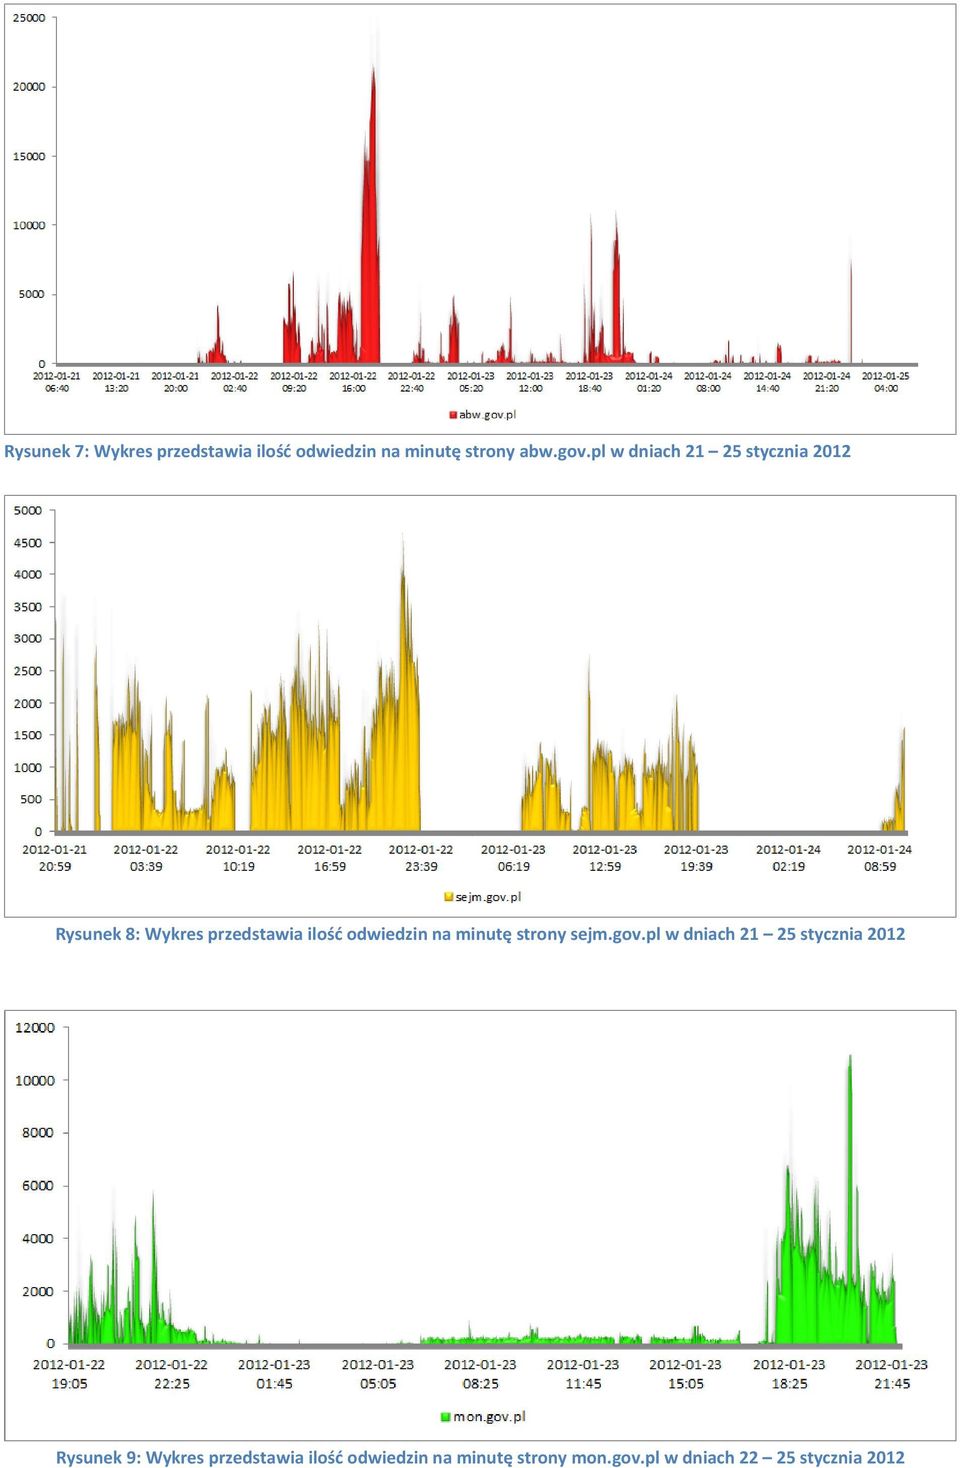Click the 4500 y-axis label in sejm.gov.pl chart
This screenshot has width=960, height=1468.
pos(28,543)
